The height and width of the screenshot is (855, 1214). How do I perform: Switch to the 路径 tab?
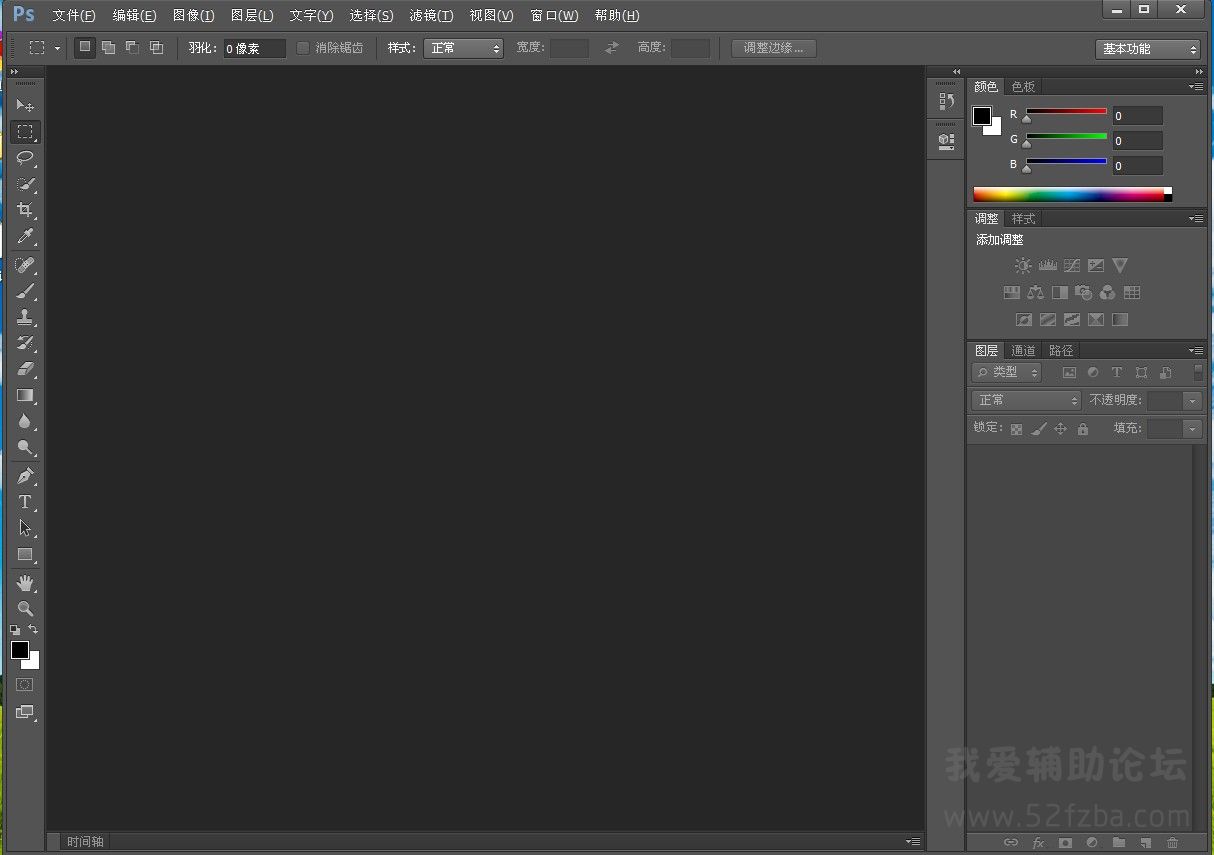[x=1061, y=351]
